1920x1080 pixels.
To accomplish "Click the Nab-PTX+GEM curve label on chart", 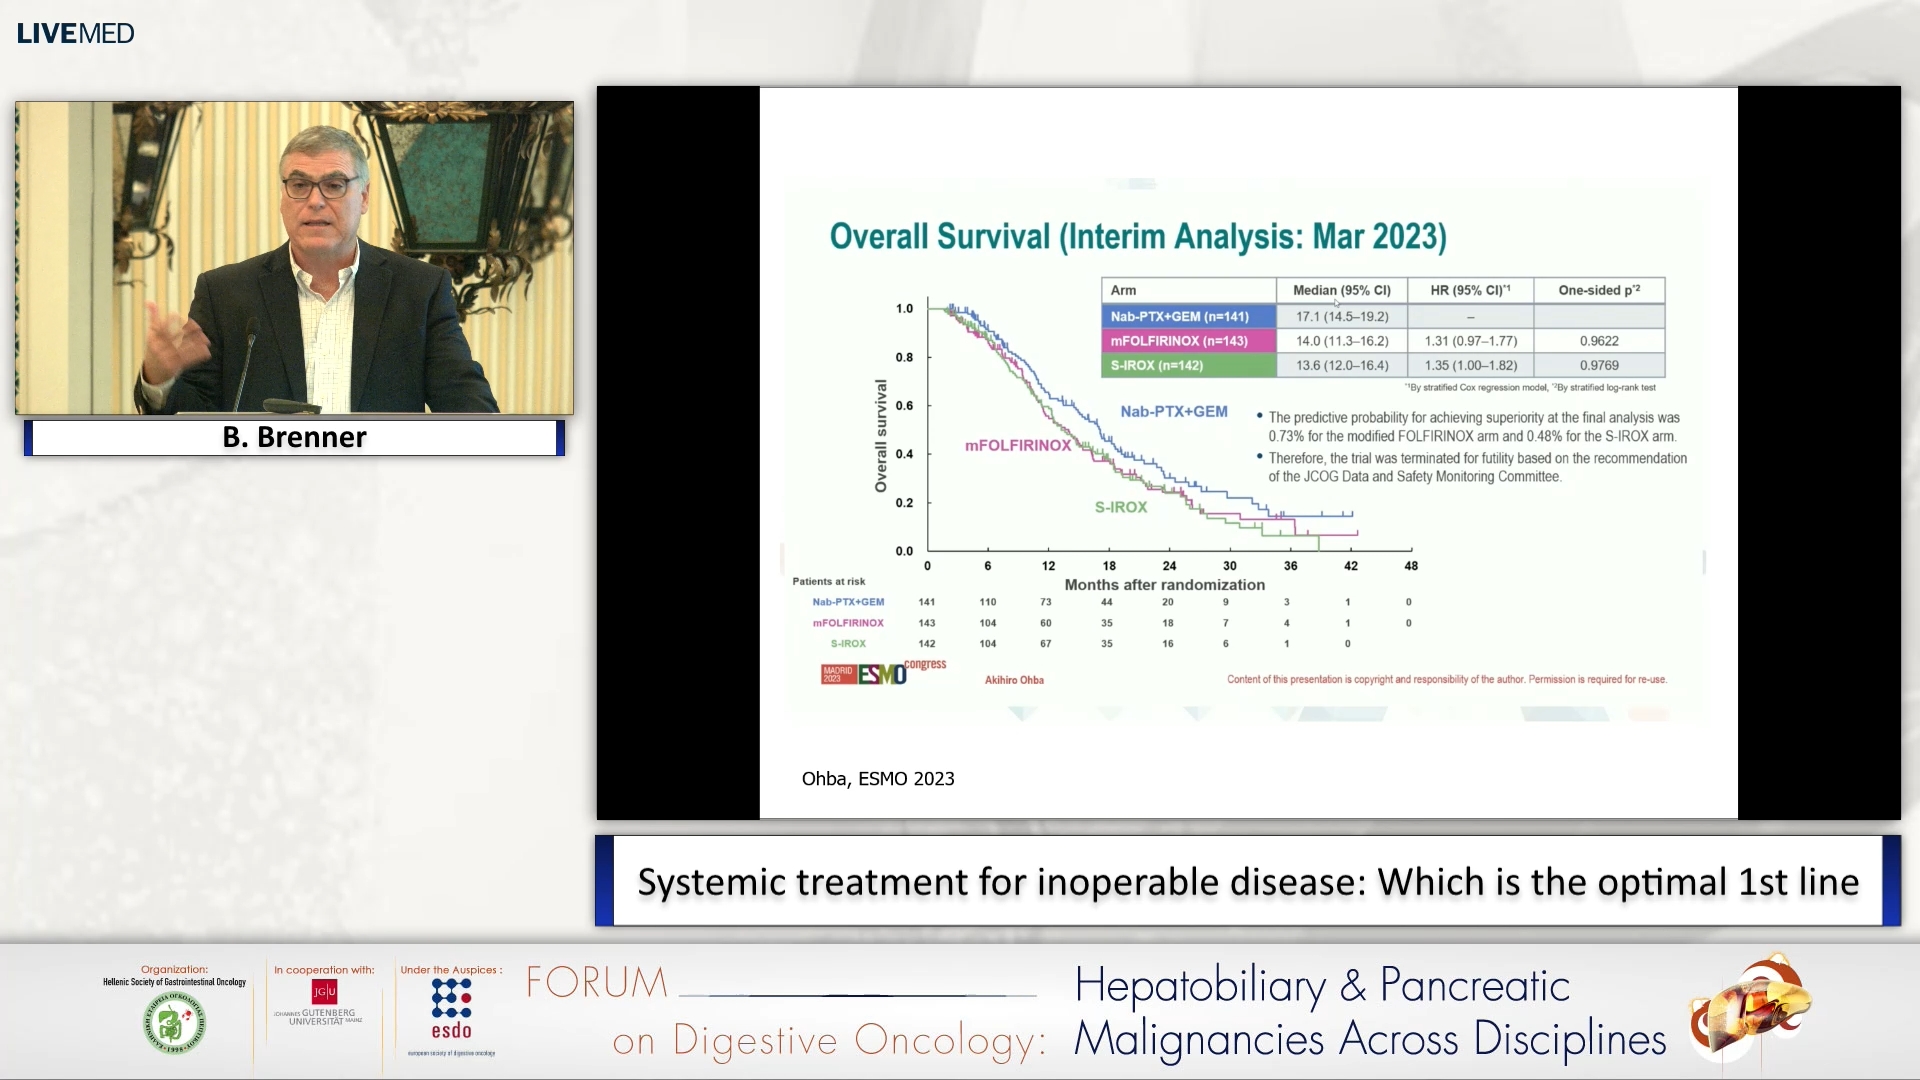I will [x=1174, y=411].
